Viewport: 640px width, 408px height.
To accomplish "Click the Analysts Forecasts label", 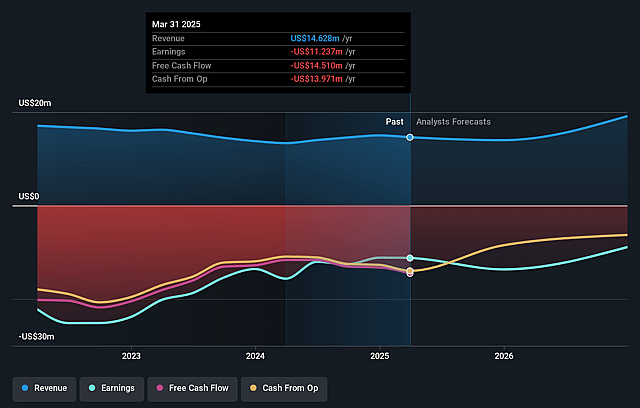I will 453,122.
